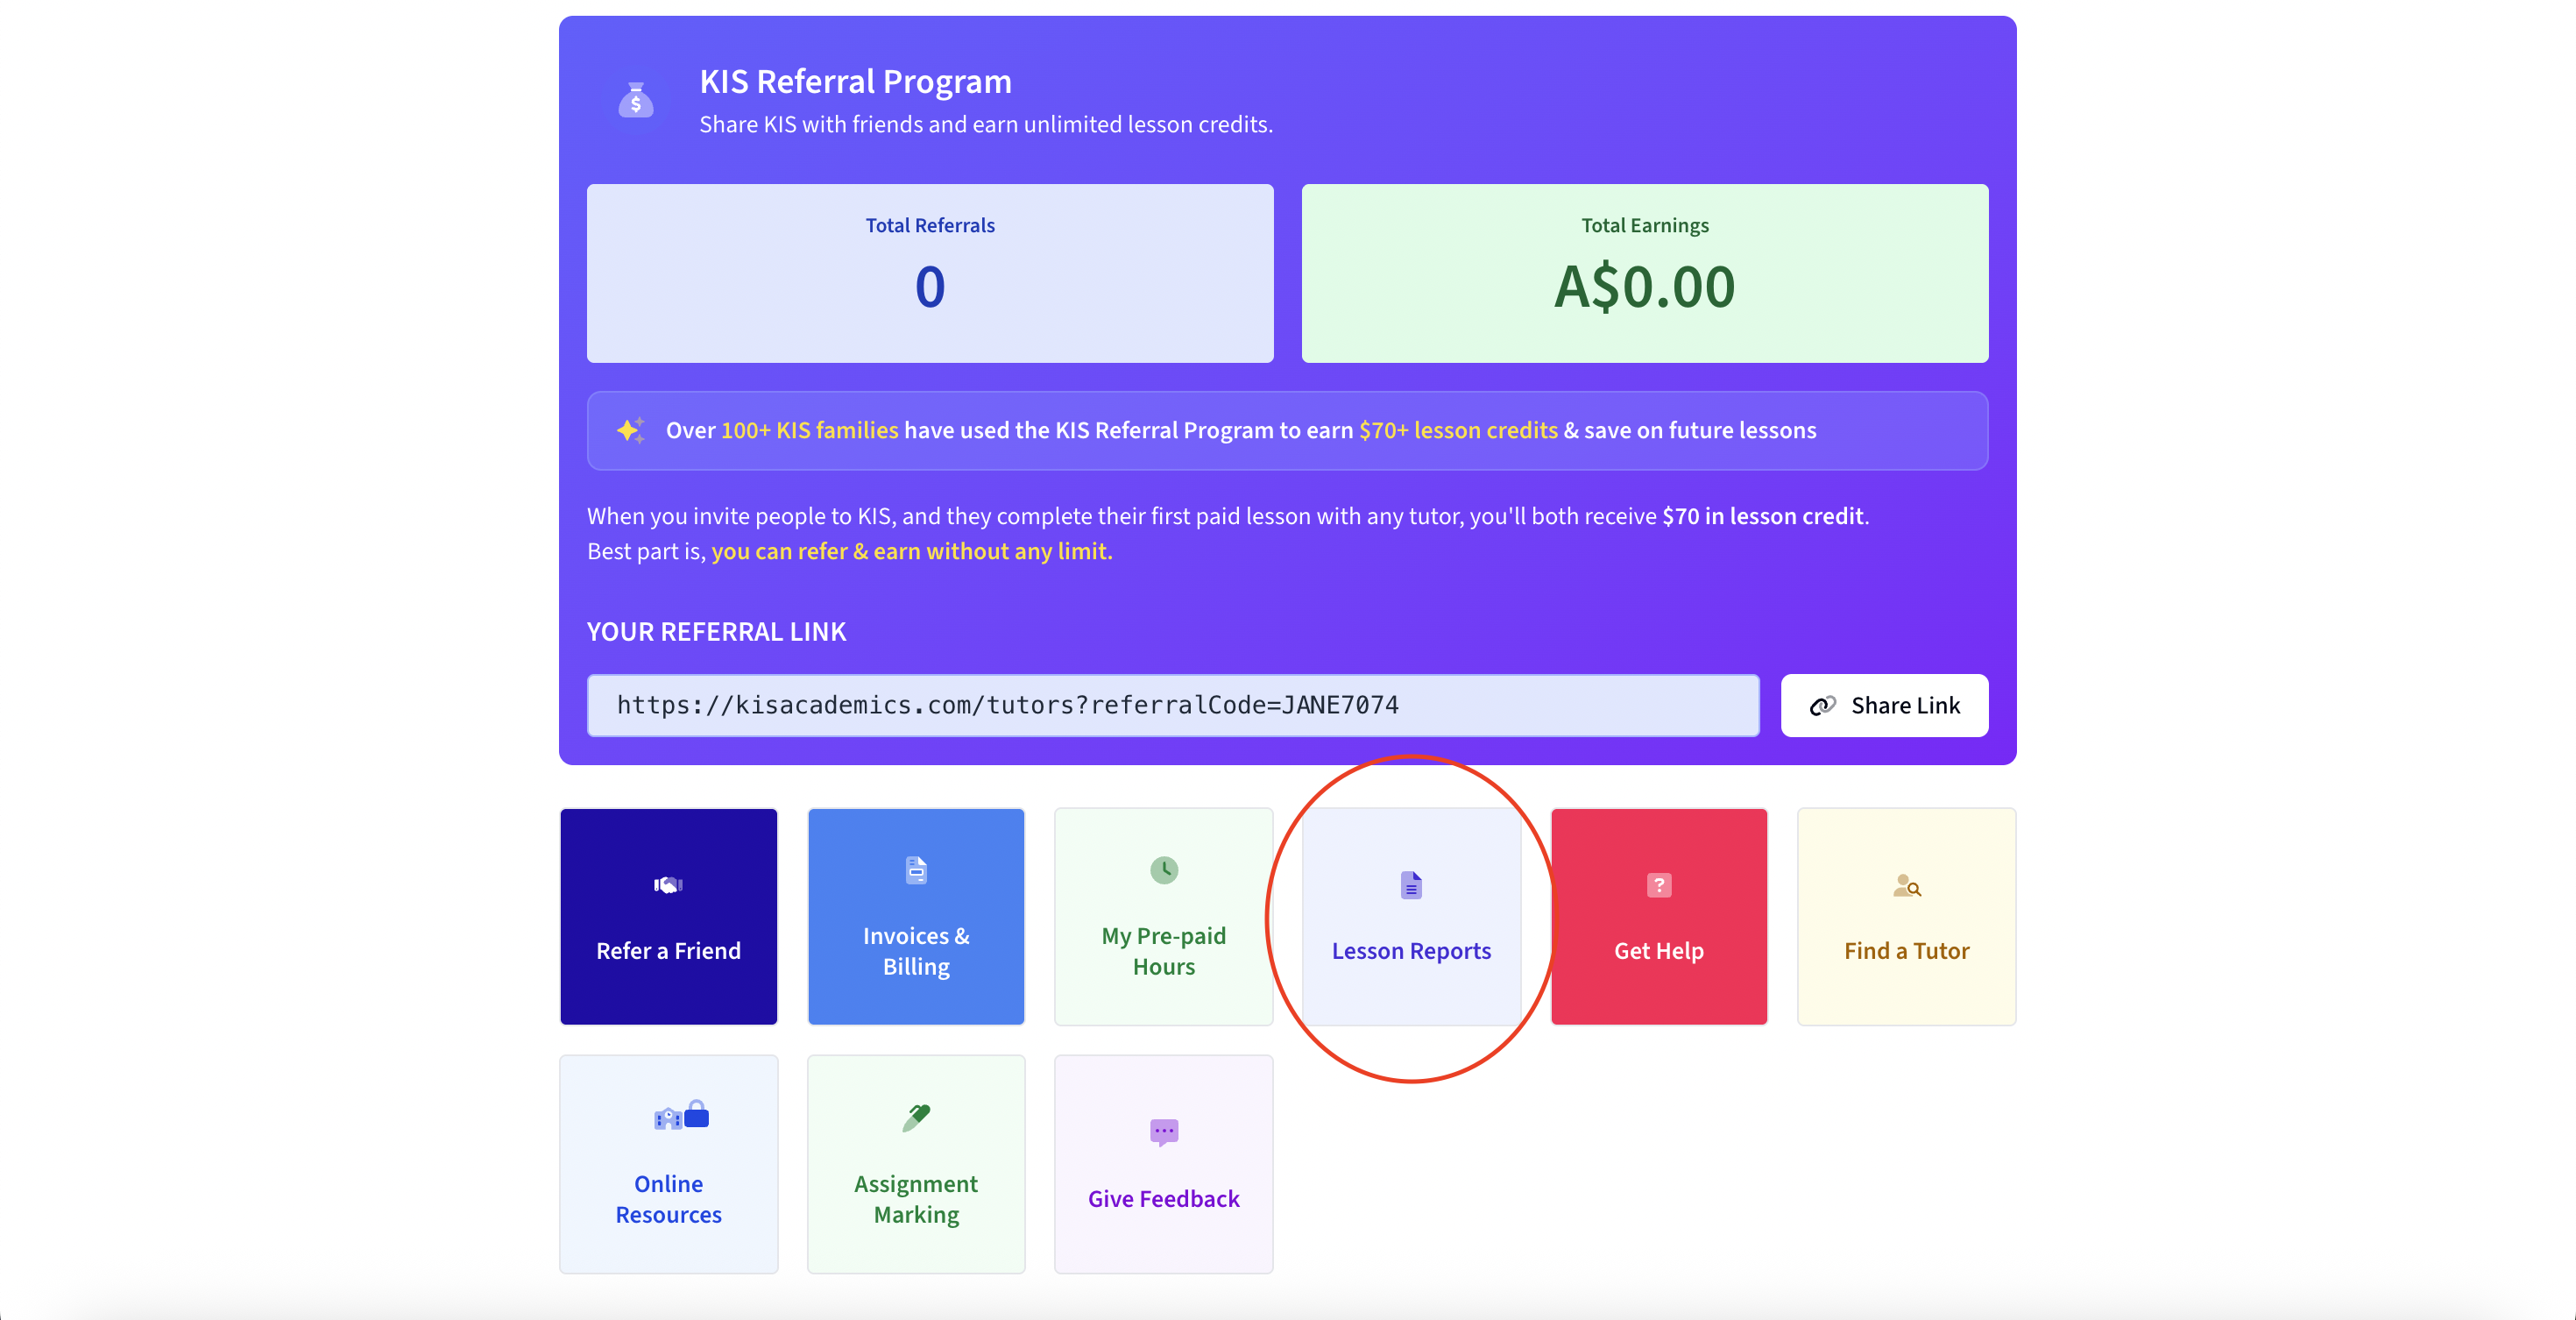Open the Find a Tutor tile
The width and height of the screenshot is (2576, 1320).
(1907, 917)
